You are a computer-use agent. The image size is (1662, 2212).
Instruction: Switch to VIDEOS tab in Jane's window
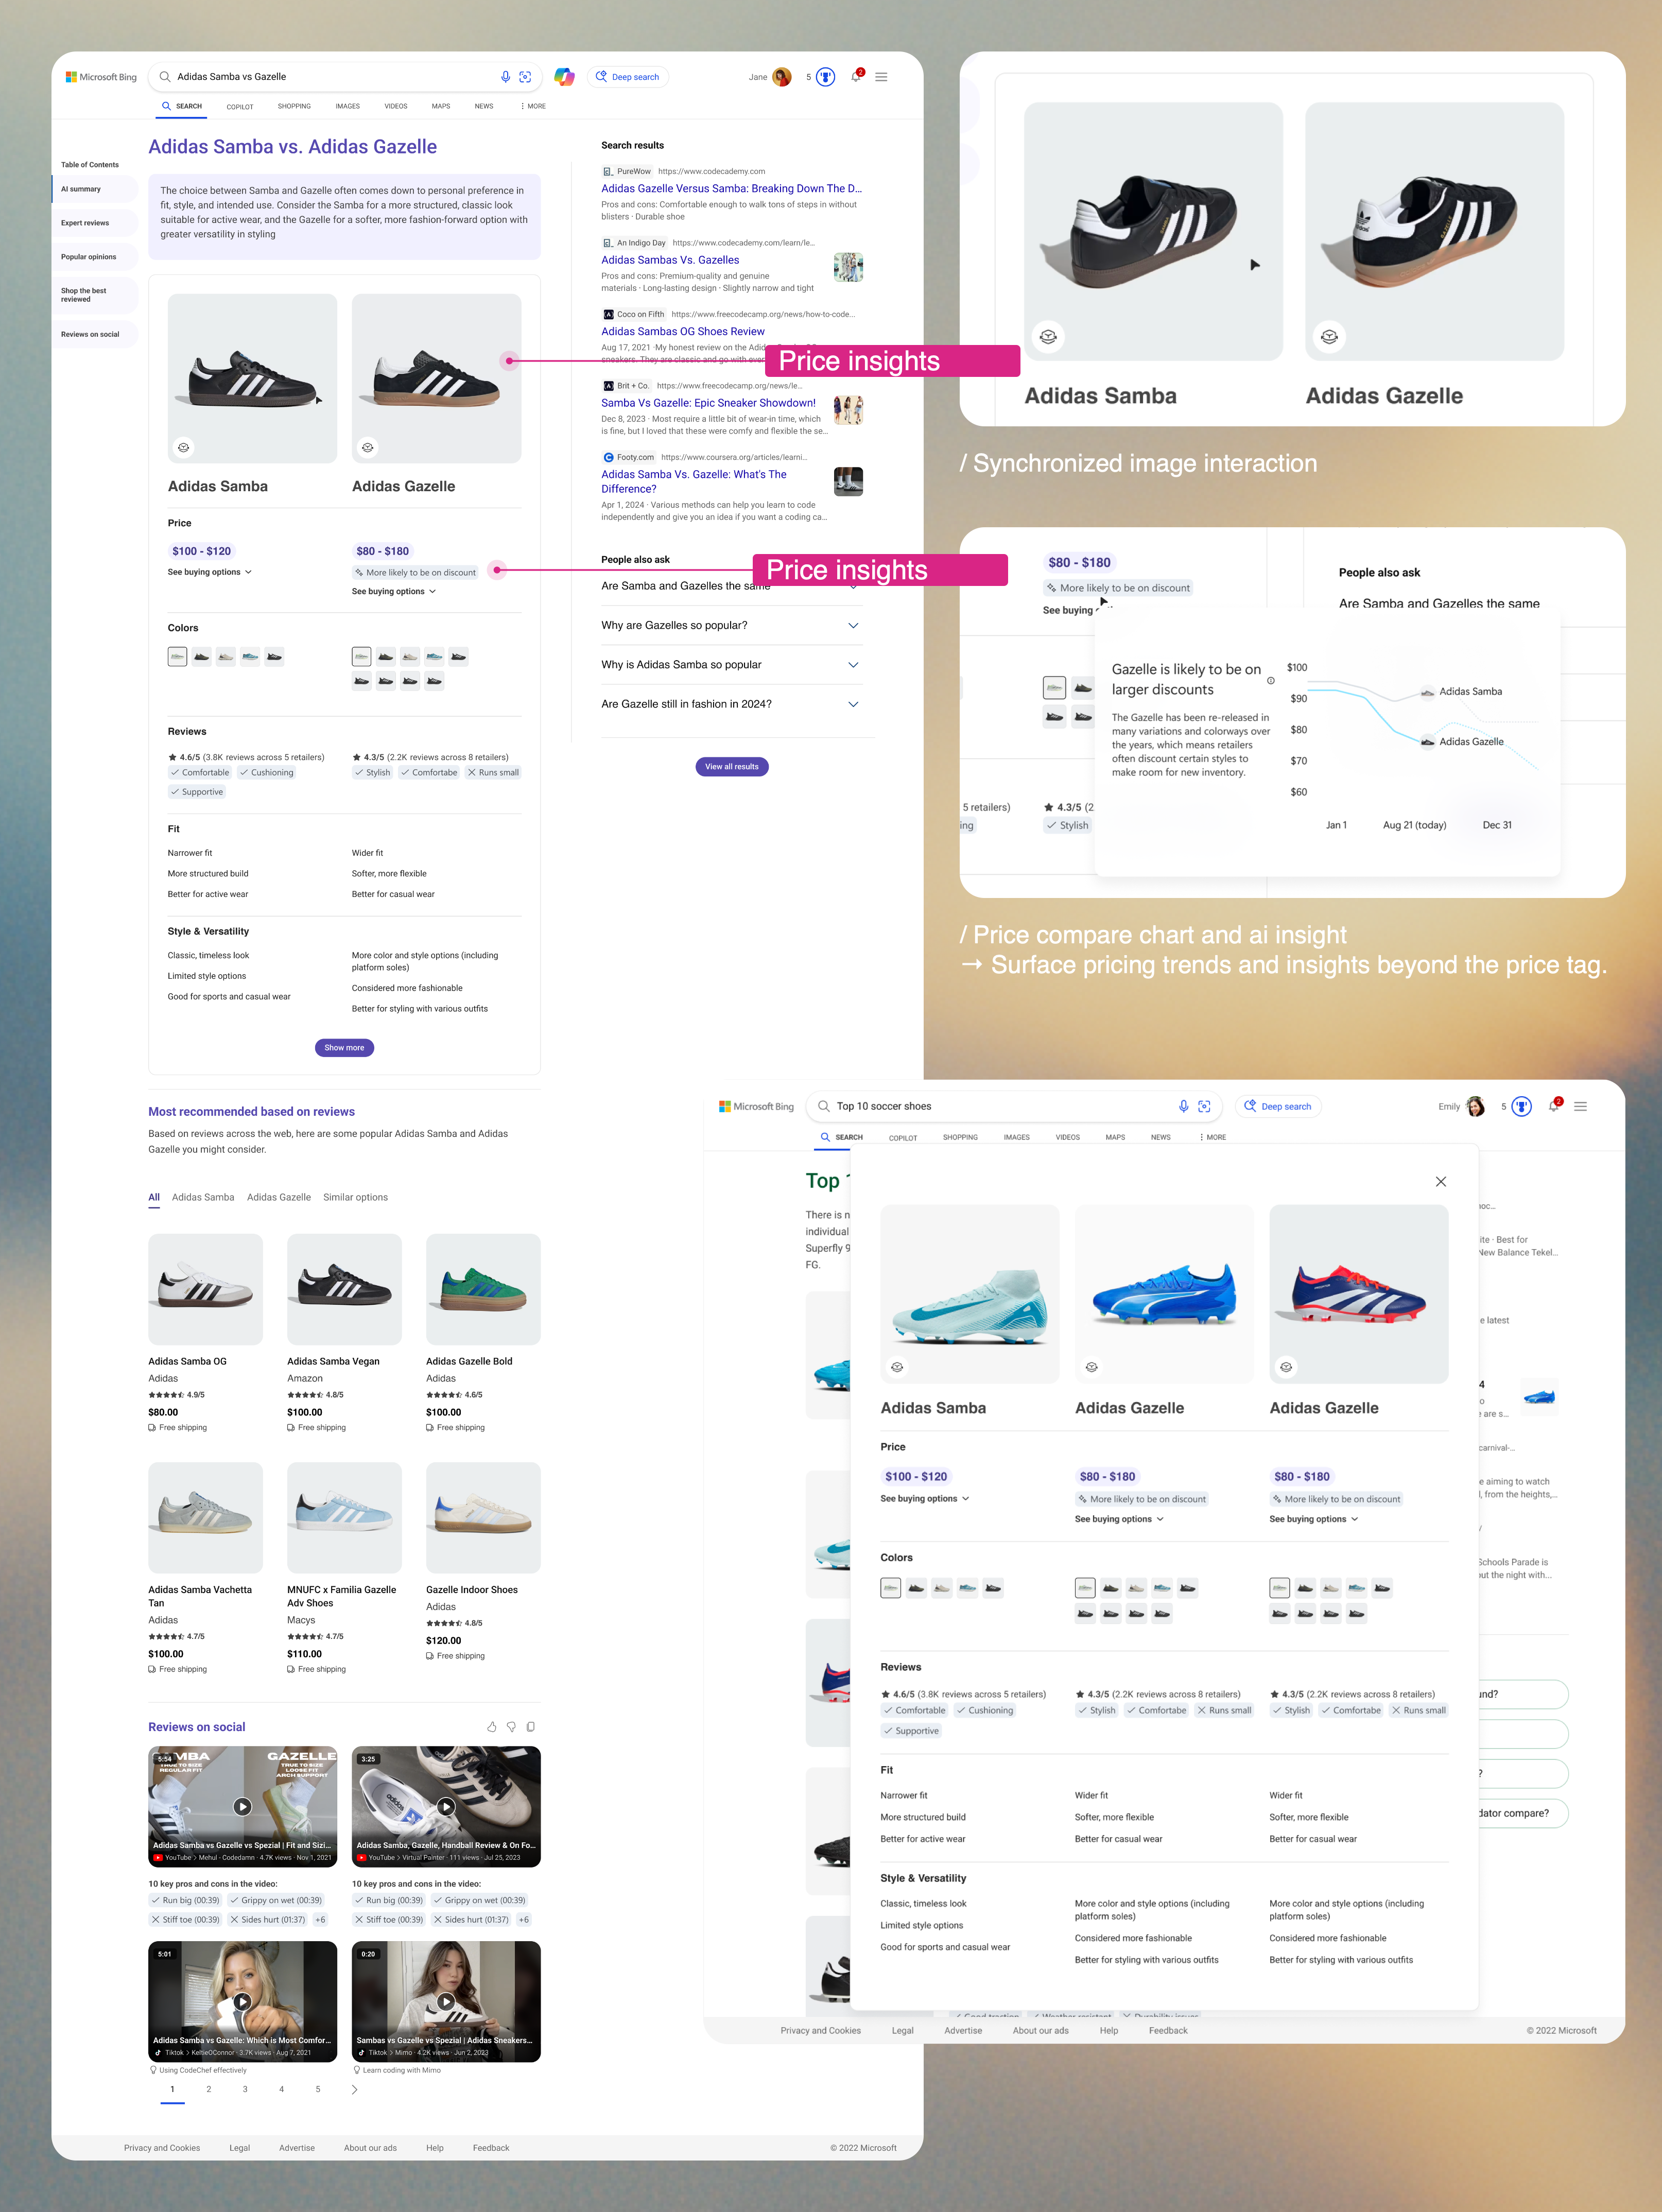click(396, 106)
